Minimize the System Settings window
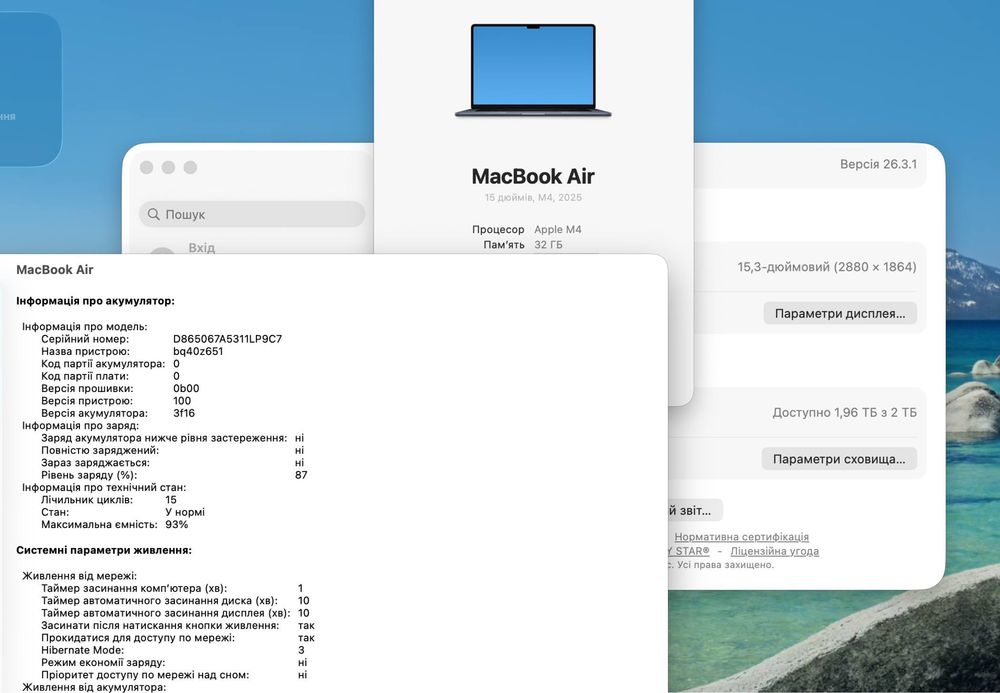Screen dimensions: 1000x693 pos(168,167)
